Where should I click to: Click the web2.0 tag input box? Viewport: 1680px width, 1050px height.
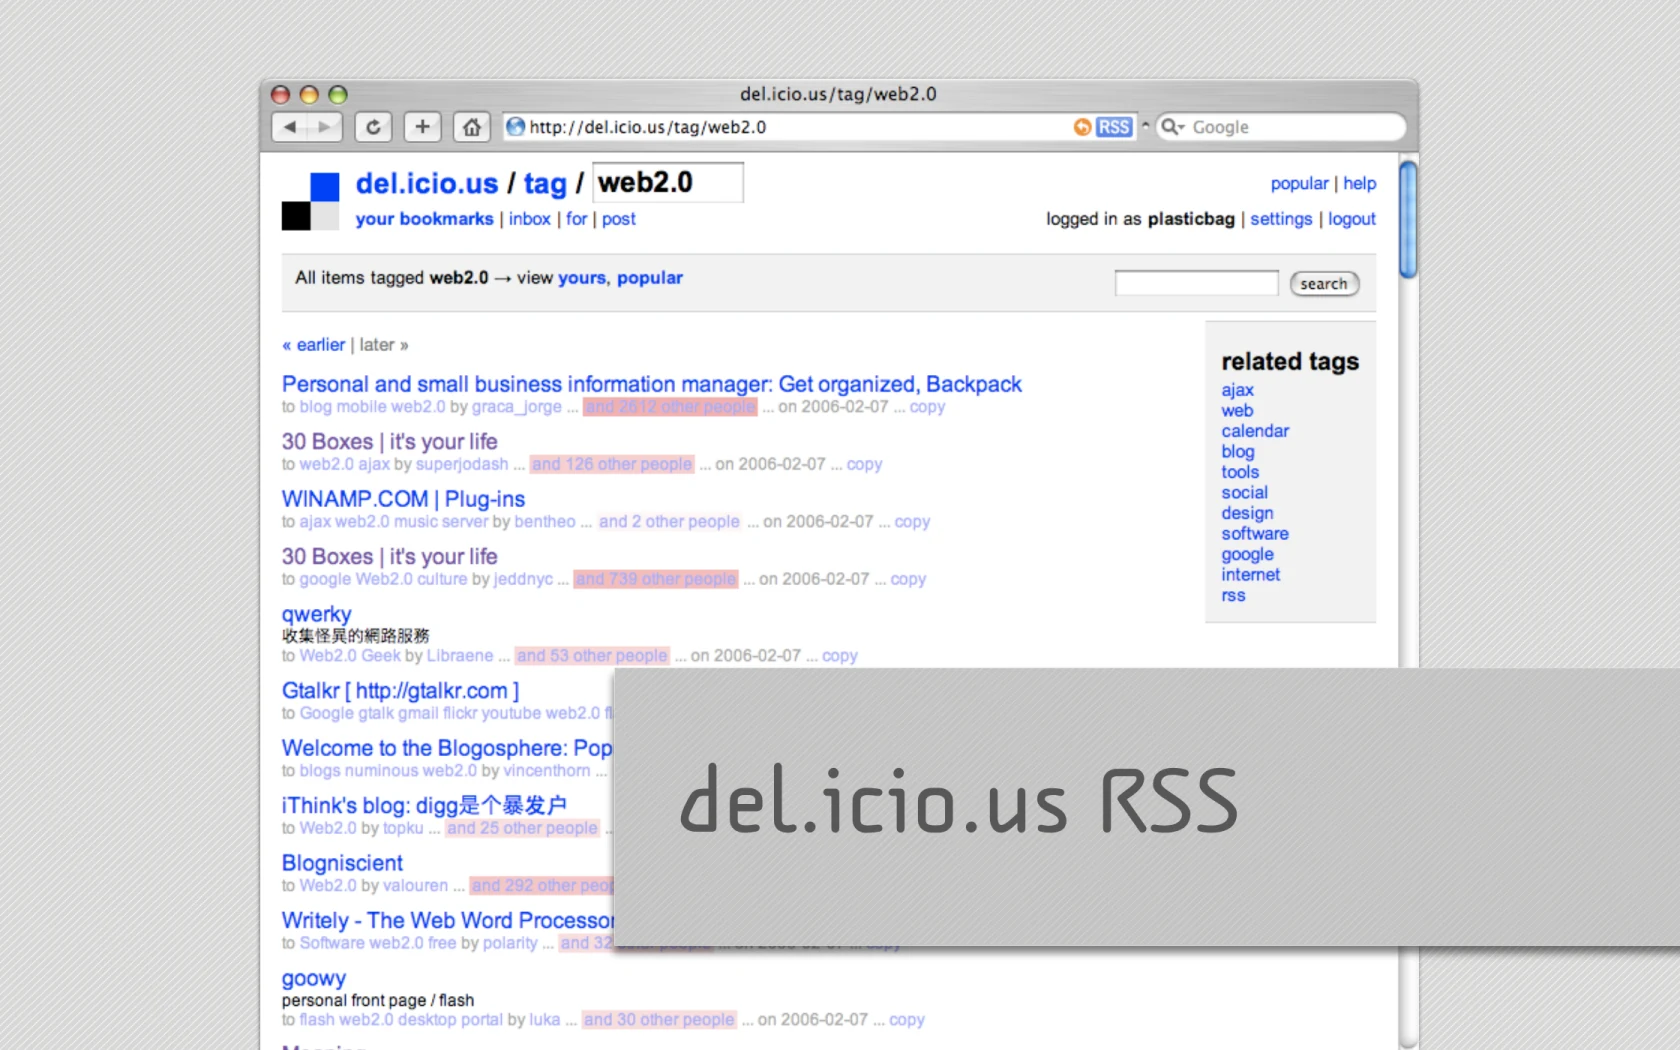pyautogui.click(x=668, y=182)
